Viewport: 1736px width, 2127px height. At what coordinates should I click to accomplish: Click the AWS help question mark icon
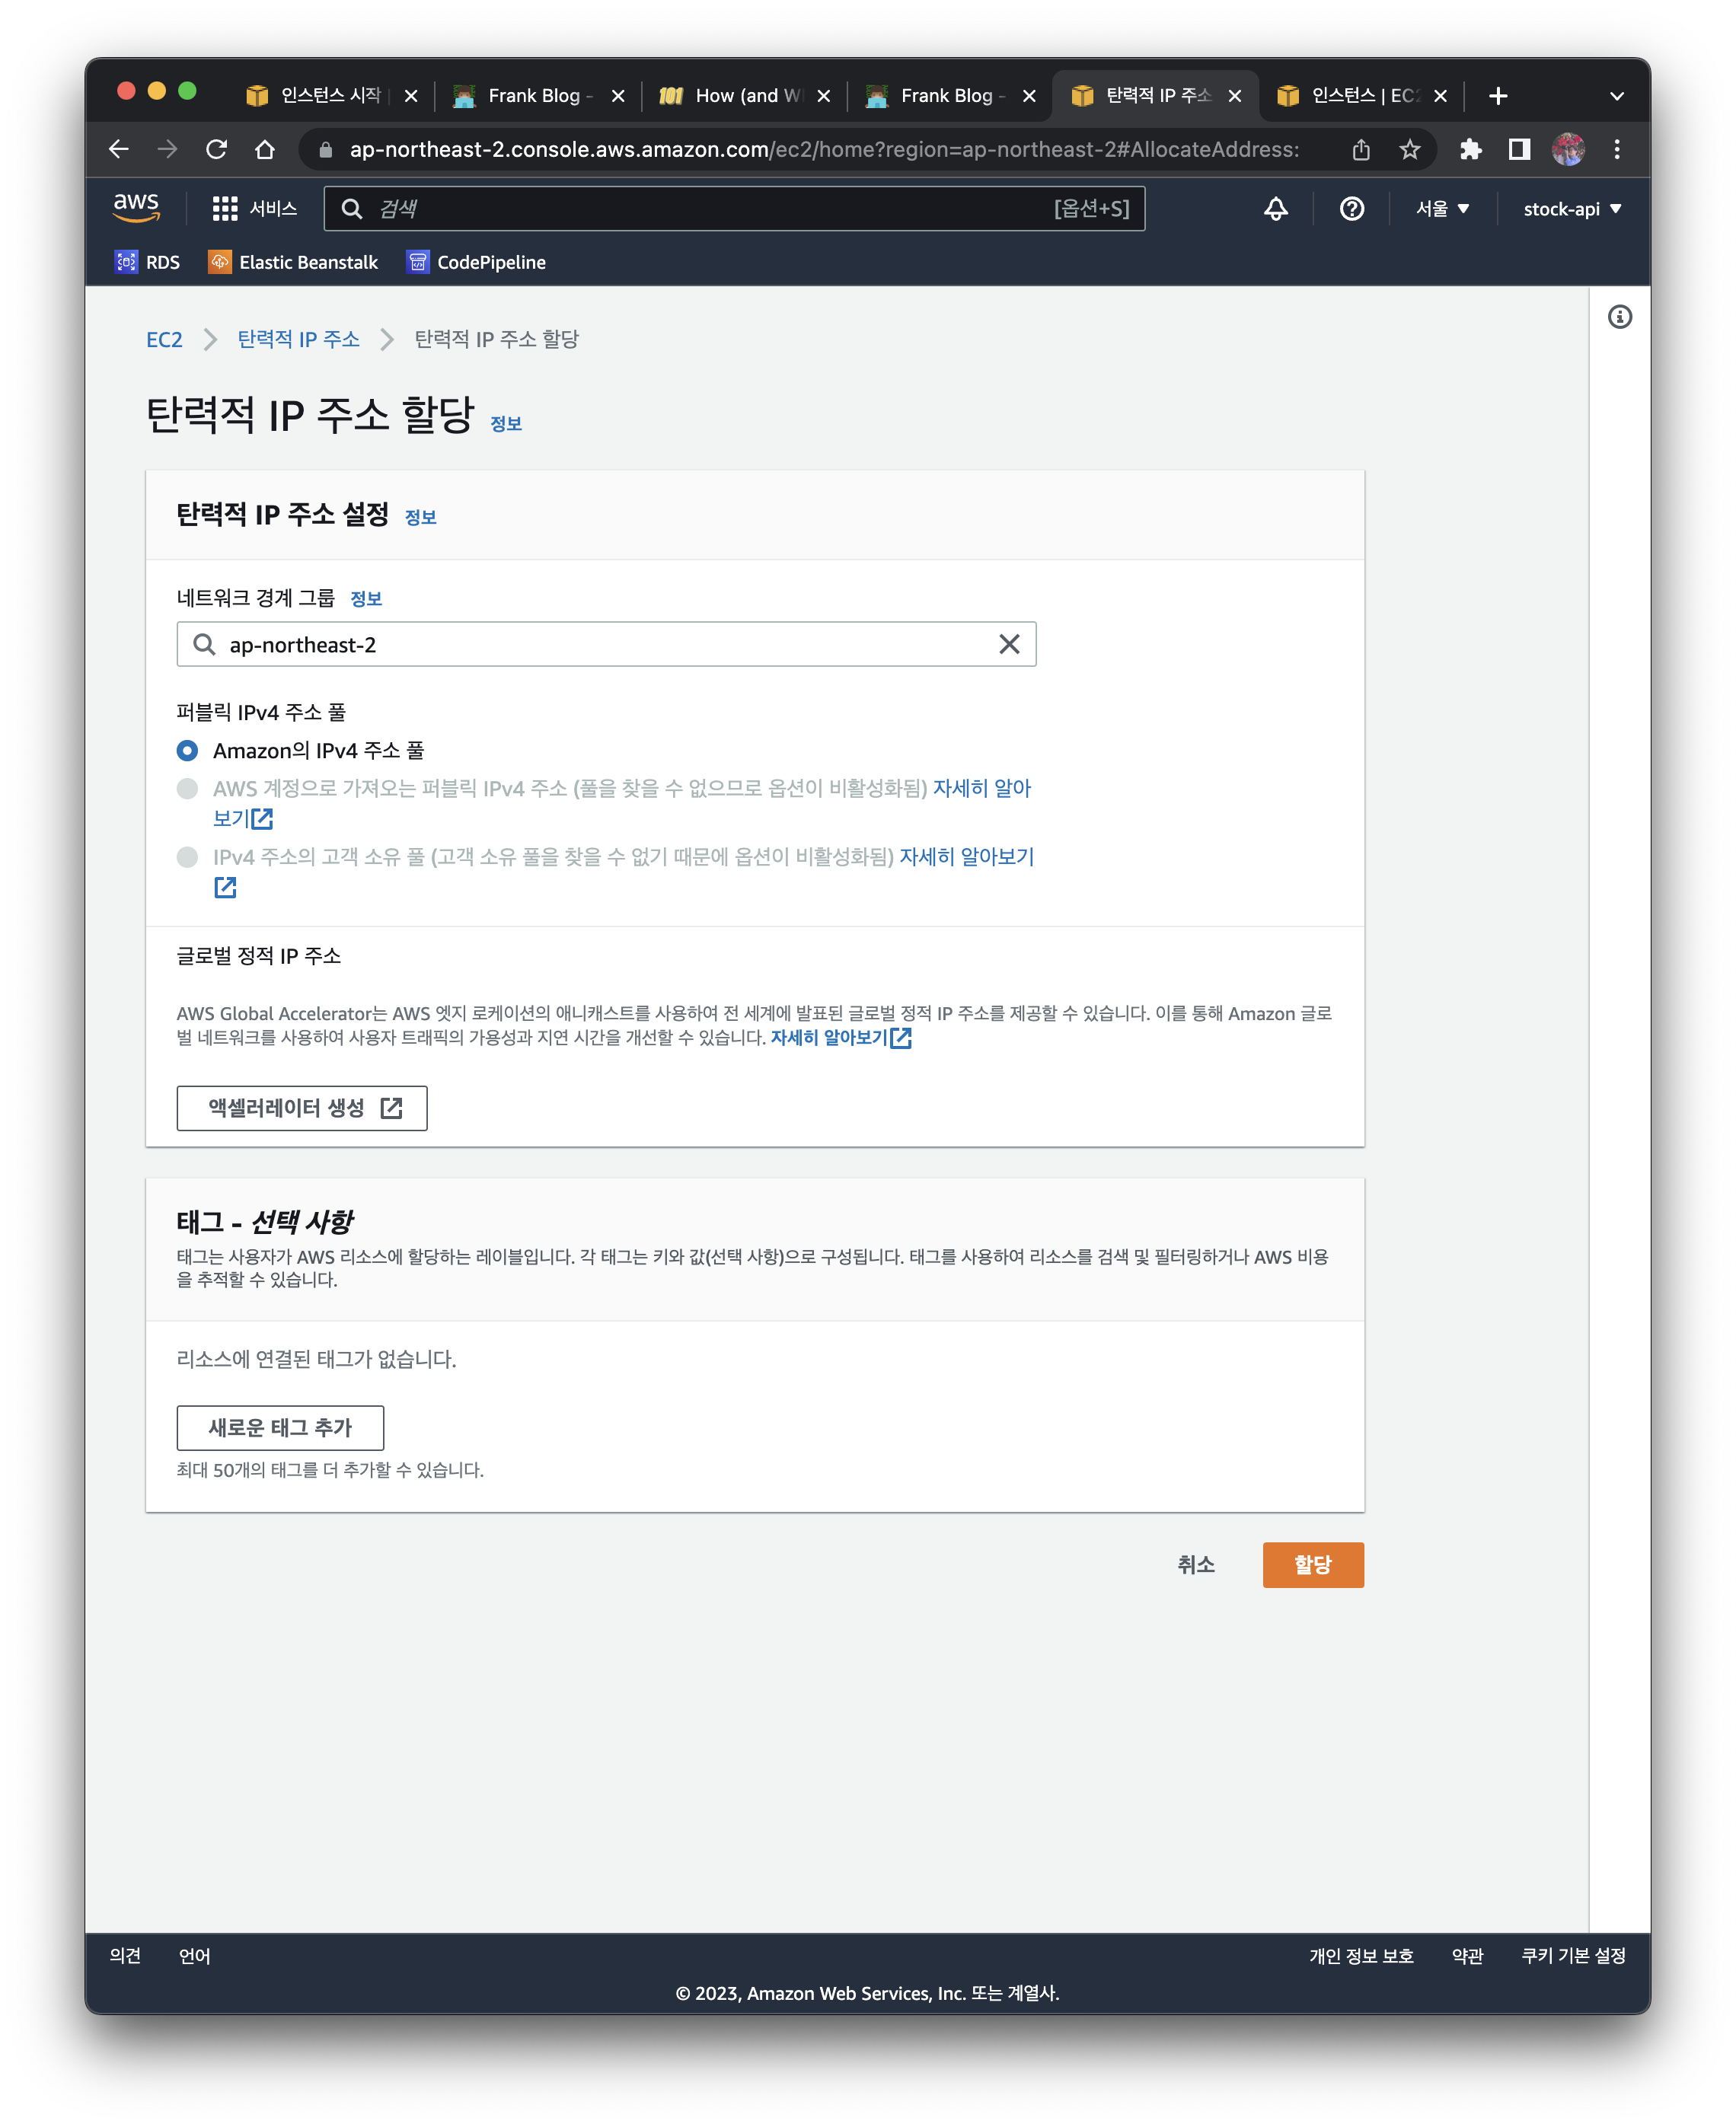point(1351,209)
